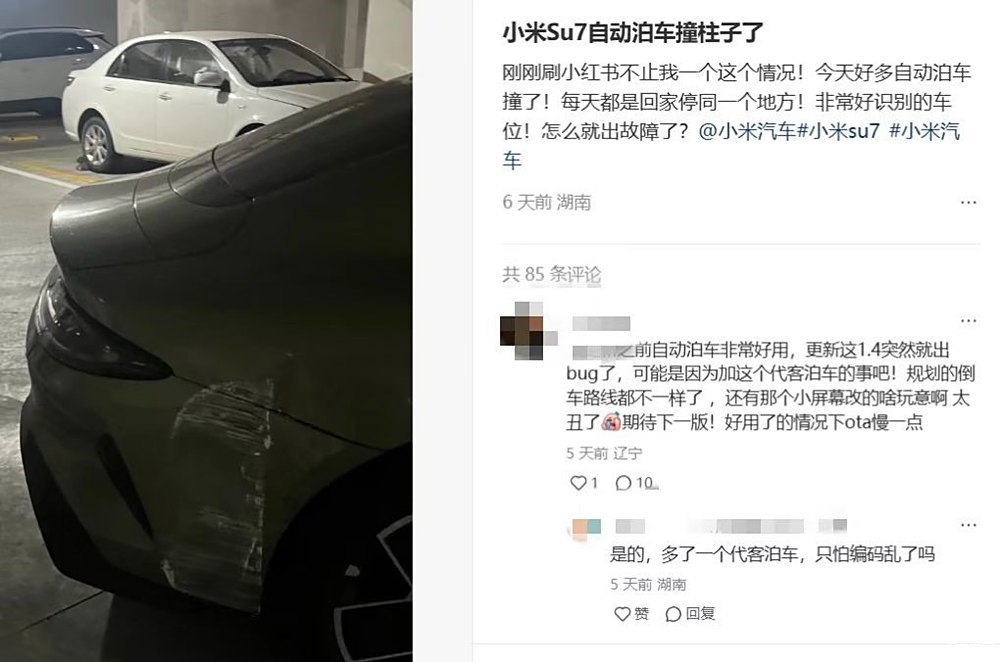Open the reply author's small avatar
The image size is (1000, 662).
[x=586, y=527]
